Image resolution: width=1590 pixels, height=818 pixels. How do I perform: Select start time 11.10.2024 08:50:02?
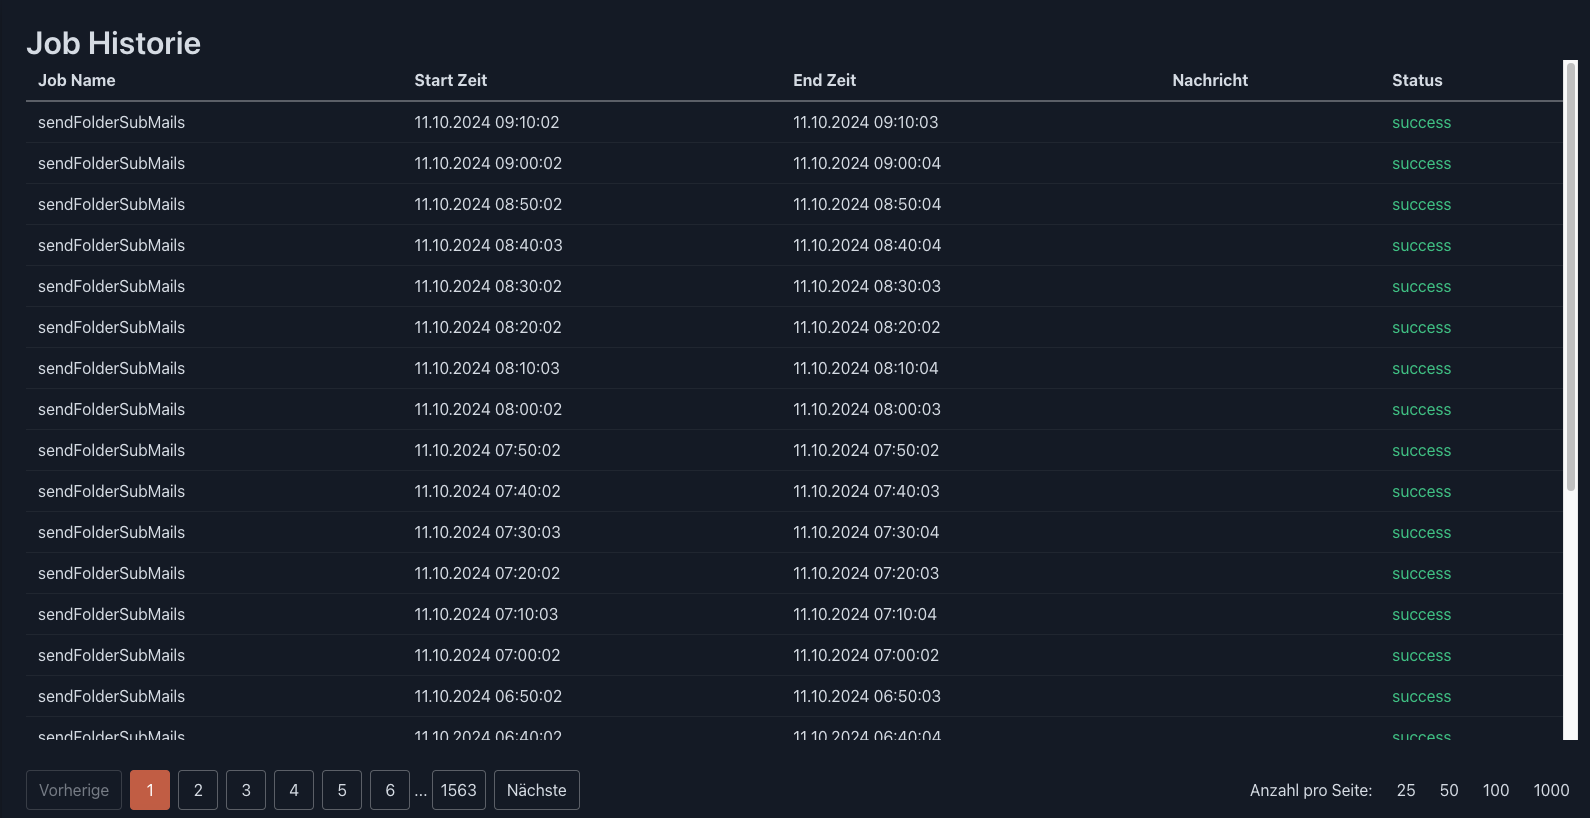[488, 204]
